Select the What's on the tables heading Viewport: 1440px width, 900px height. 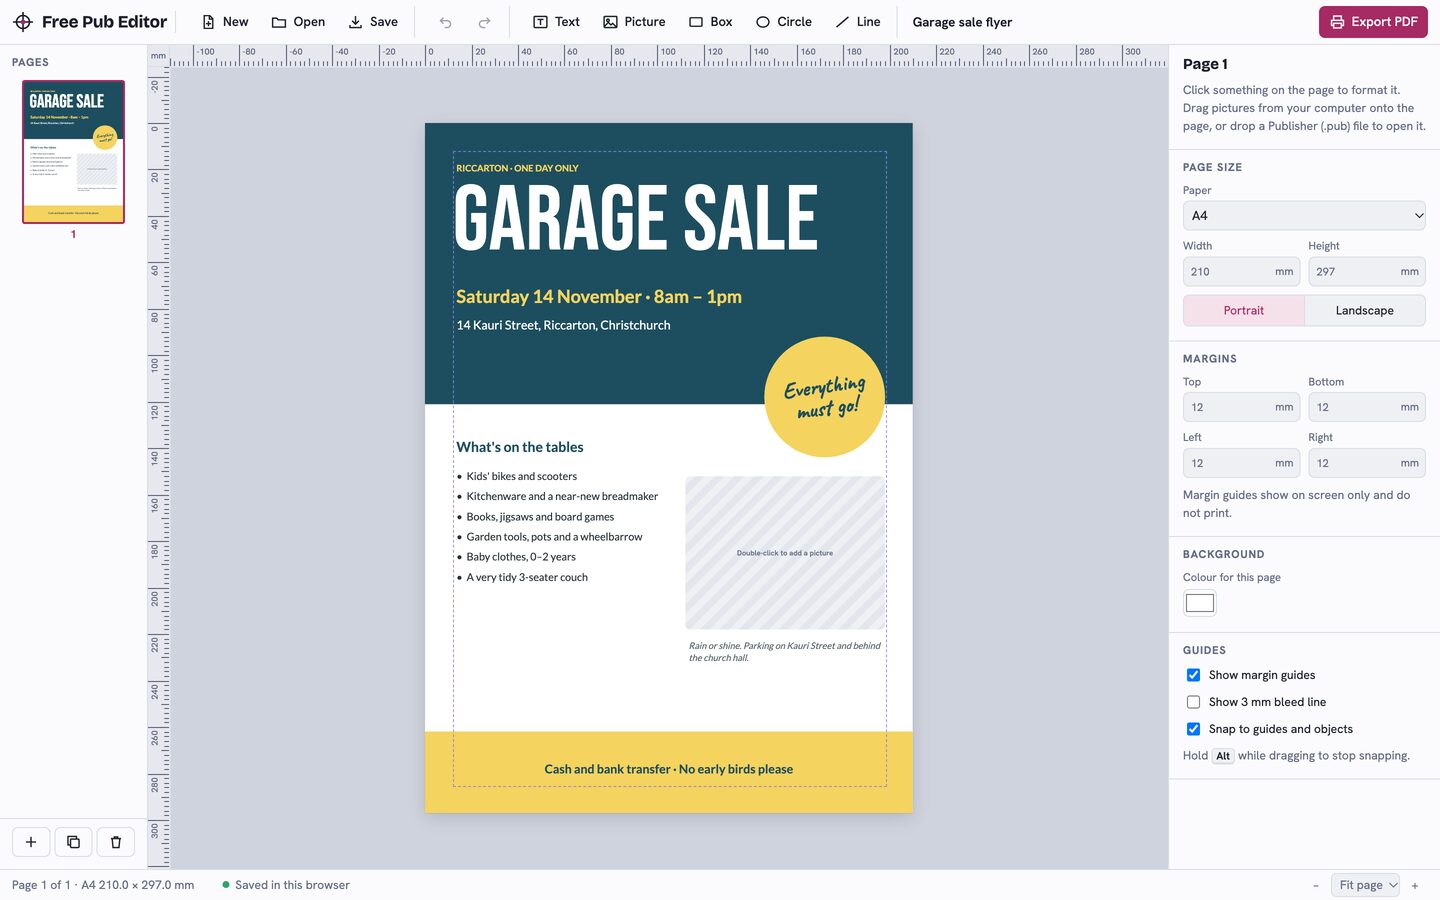520,447
